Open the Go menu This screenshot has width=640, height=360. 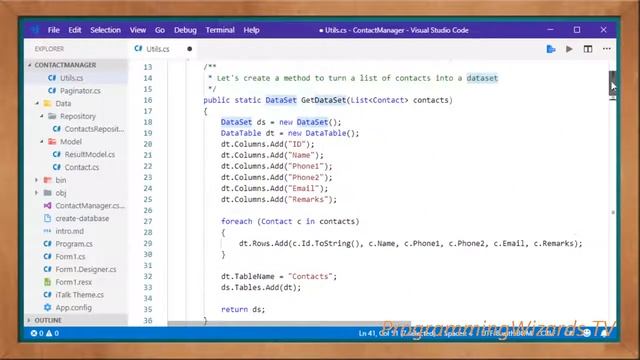pyautogui.click(x=160, y=30)
